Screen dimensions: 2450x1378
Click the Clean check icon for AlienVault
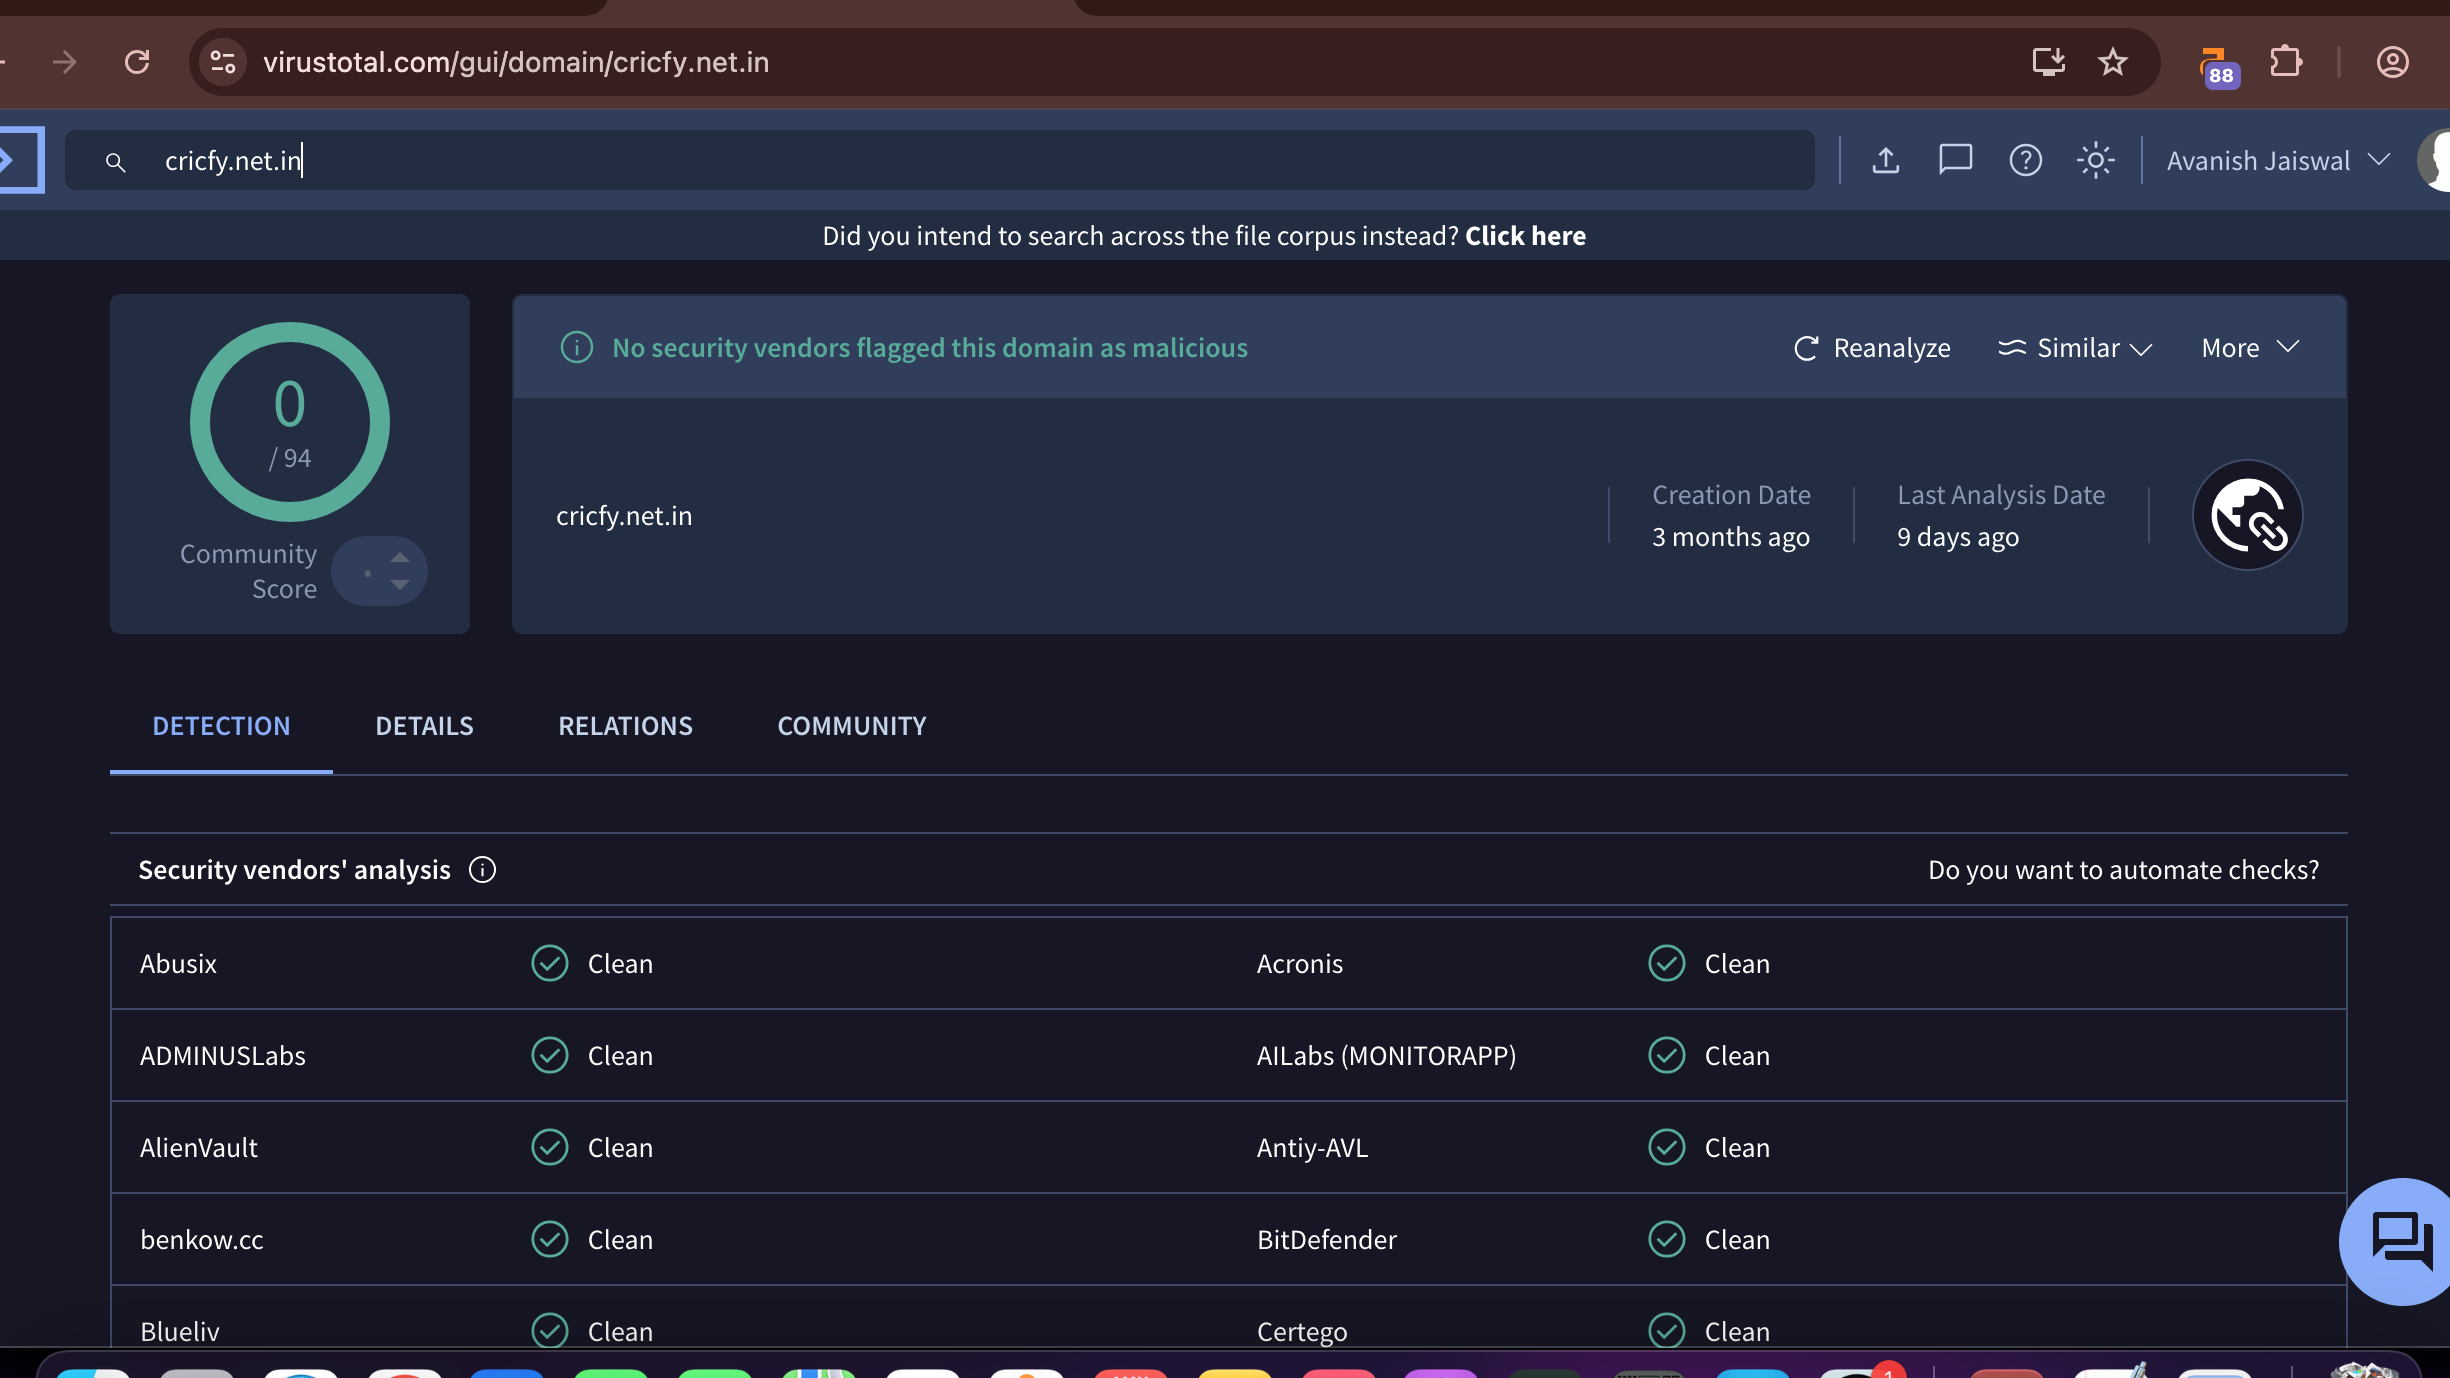549,1148
